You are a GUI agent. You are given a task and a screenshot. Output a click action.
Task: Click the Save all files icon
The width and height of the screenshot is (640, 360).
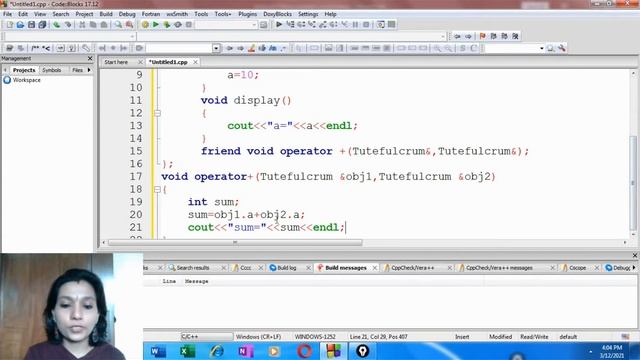point(42,25)
